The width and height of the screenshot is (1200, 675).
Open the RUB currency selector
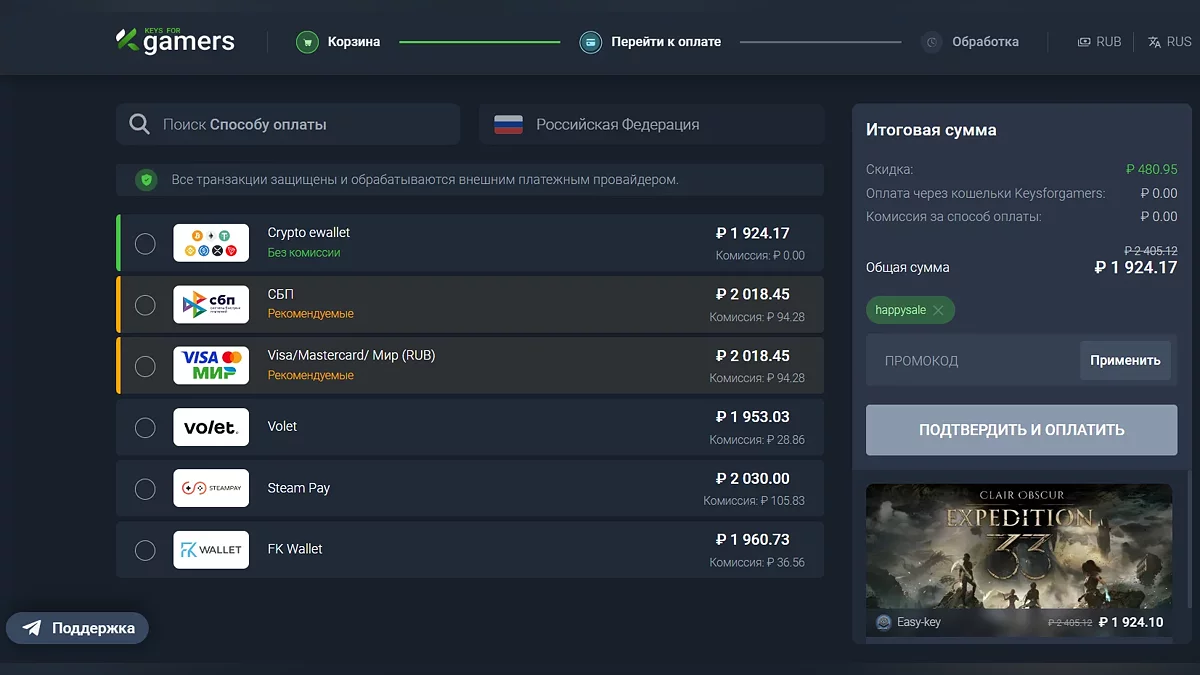(1099, 42)
